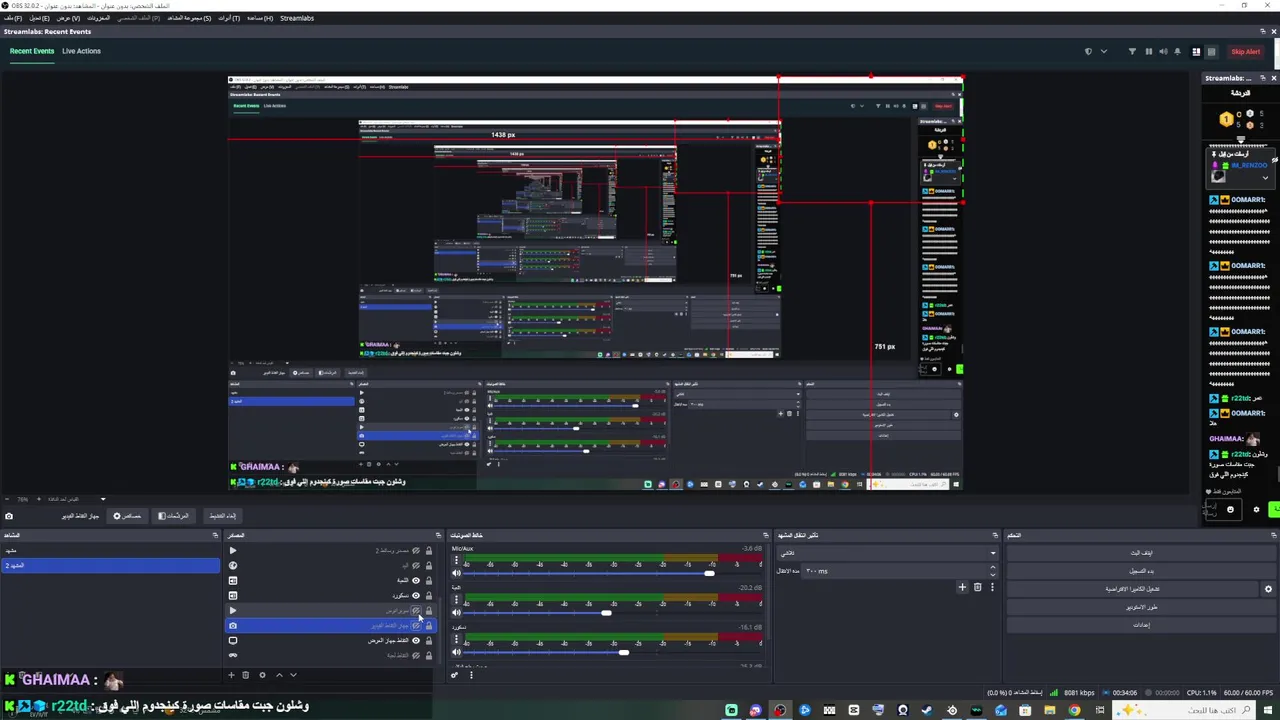Screen dimensions: 1280x720
Task: Pop out the Audio Mixer dock
Action: click(x=766, y=535)
